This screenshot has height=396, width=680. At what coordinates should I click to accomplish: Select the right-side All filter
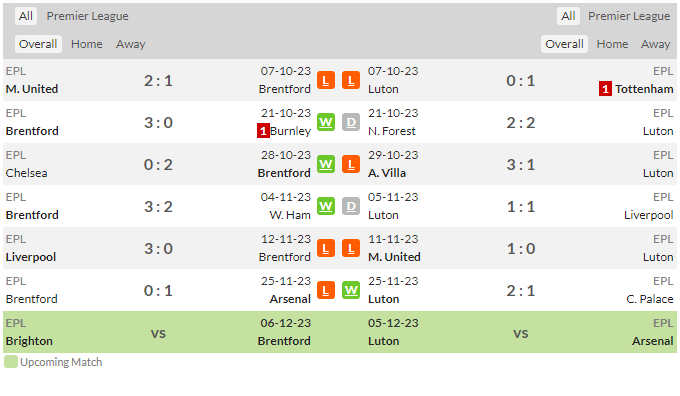coord(568,16)
